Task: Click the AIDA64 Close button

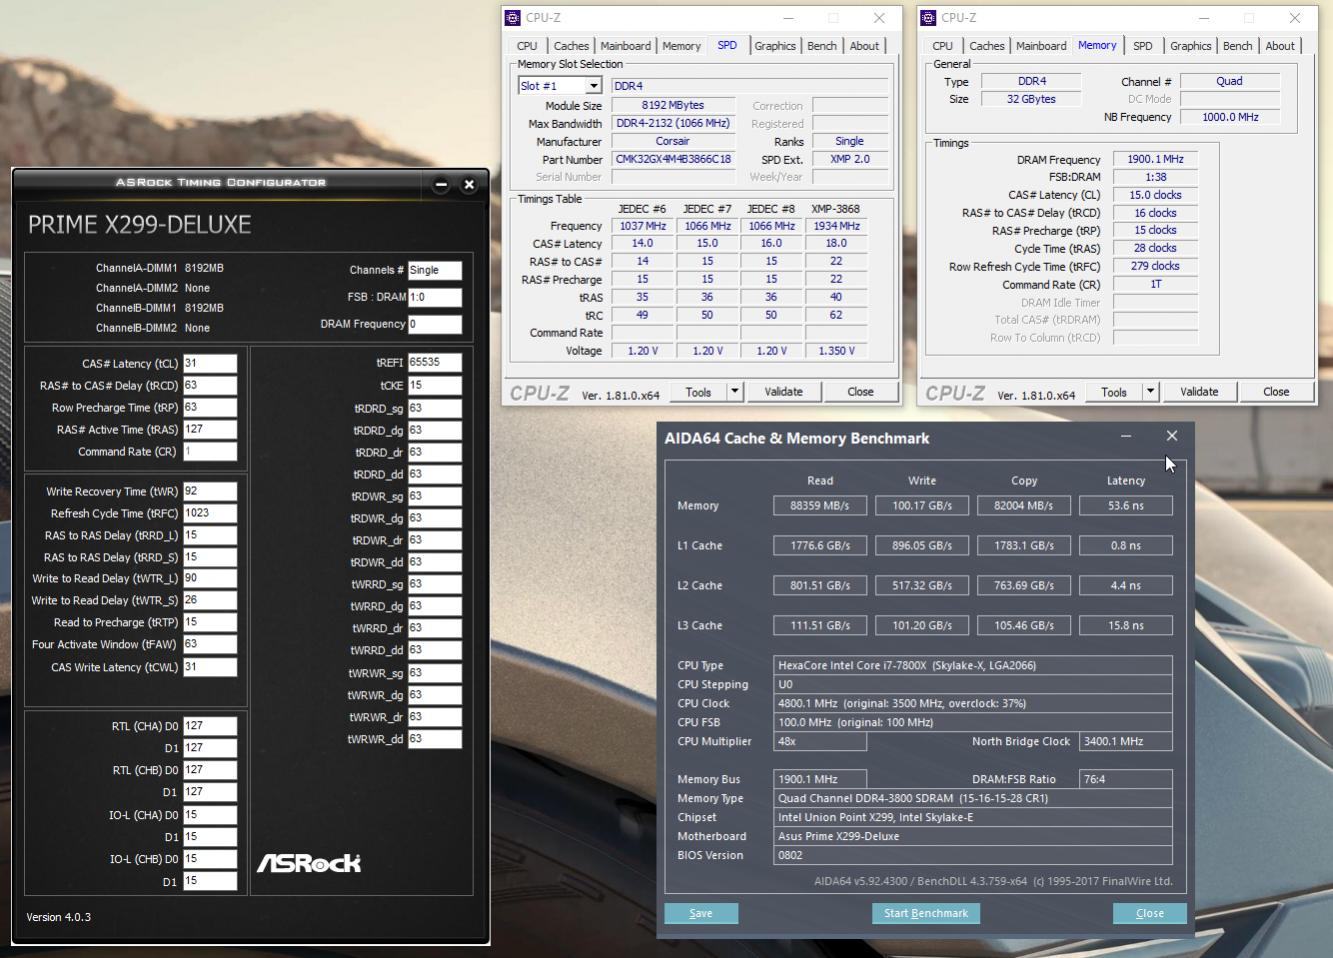Action: (1150, 913)
